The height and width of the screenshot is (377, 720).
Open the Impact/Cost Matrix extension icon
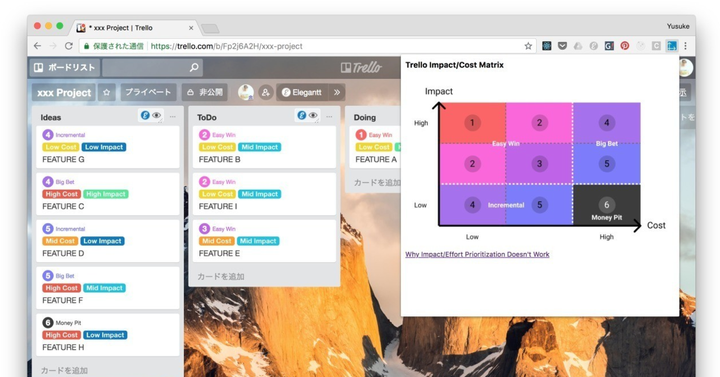point(672,46)
